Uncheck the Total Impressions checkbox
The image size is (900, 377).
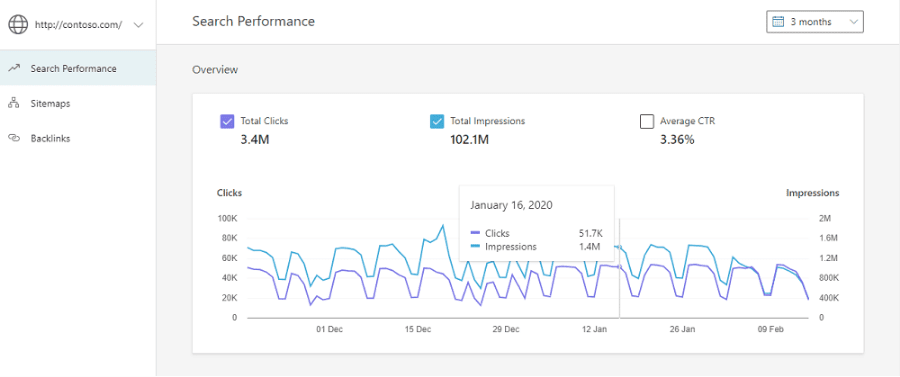[x=437, y=122]
